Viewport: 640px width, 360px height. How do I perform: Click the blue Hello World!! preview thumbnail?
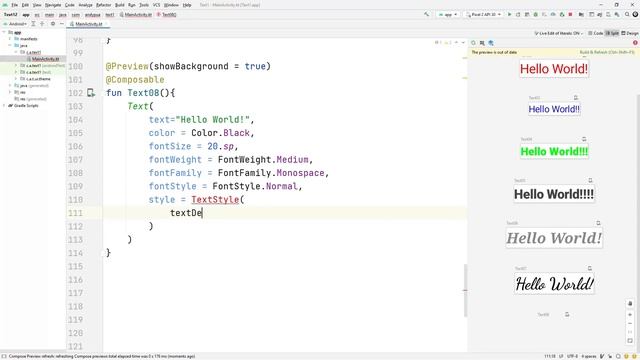click(x=554, y=109)
